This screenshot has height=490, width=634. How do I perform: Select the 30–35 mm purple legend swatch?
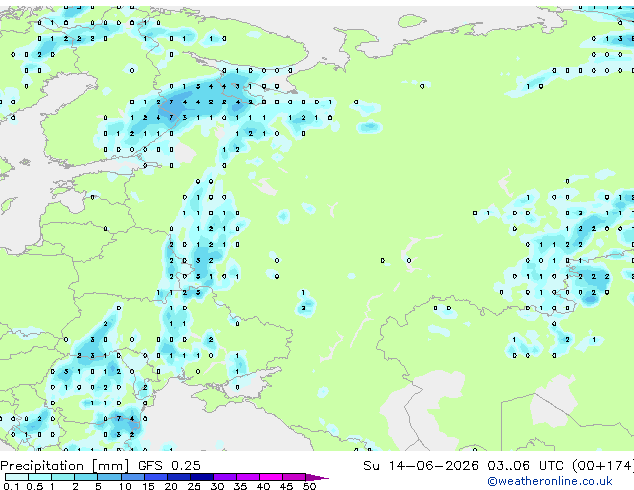pos(224,477)
